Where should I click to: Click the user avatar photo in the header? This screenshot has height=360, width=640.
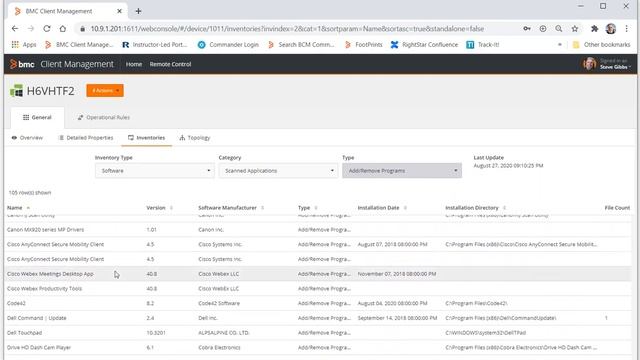589,64
